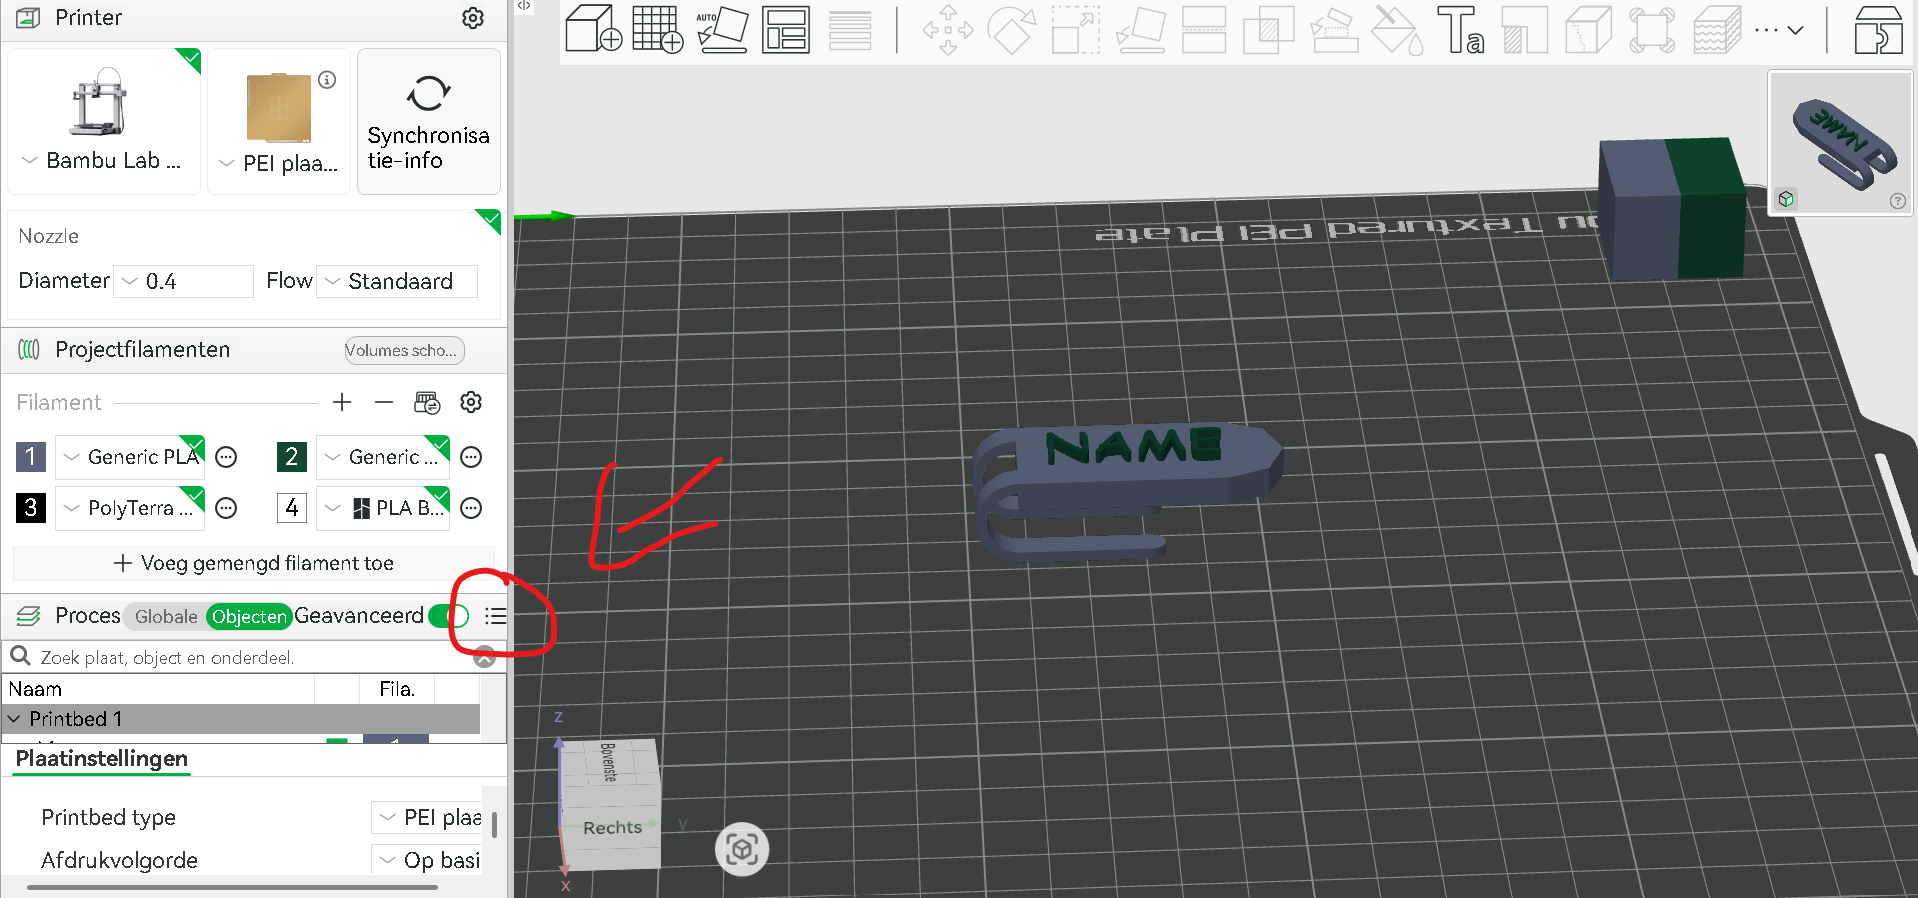Image resolution: width=1918 pixels, height=898 pixels.
Task: Switch process scope to Globale
Action: pos(166,617)
